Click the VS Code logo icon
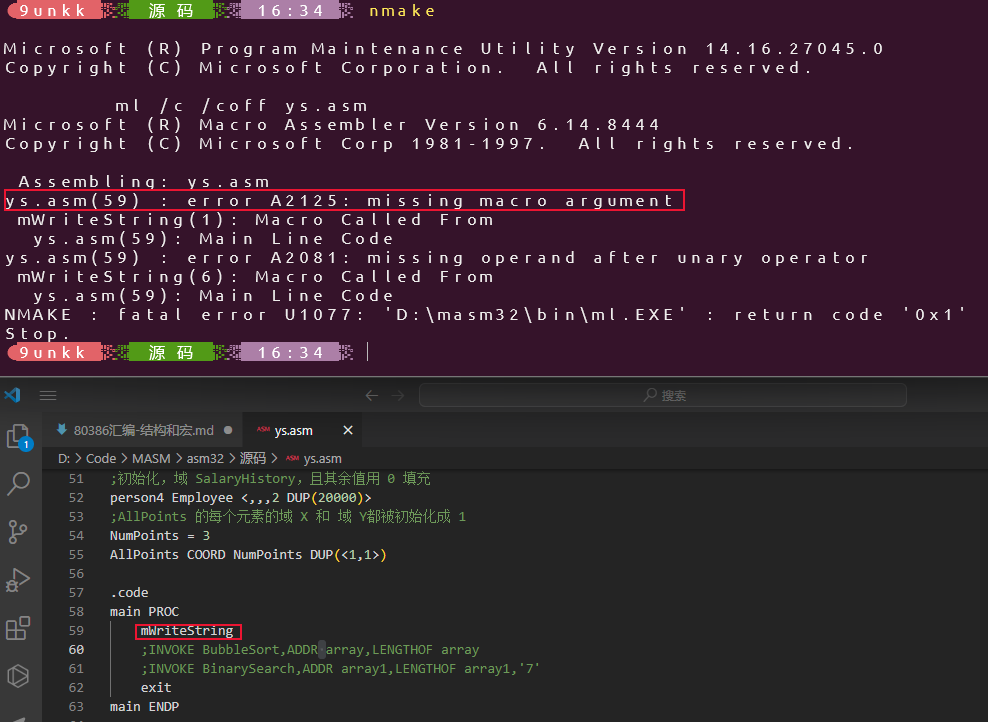 [13, 395]
